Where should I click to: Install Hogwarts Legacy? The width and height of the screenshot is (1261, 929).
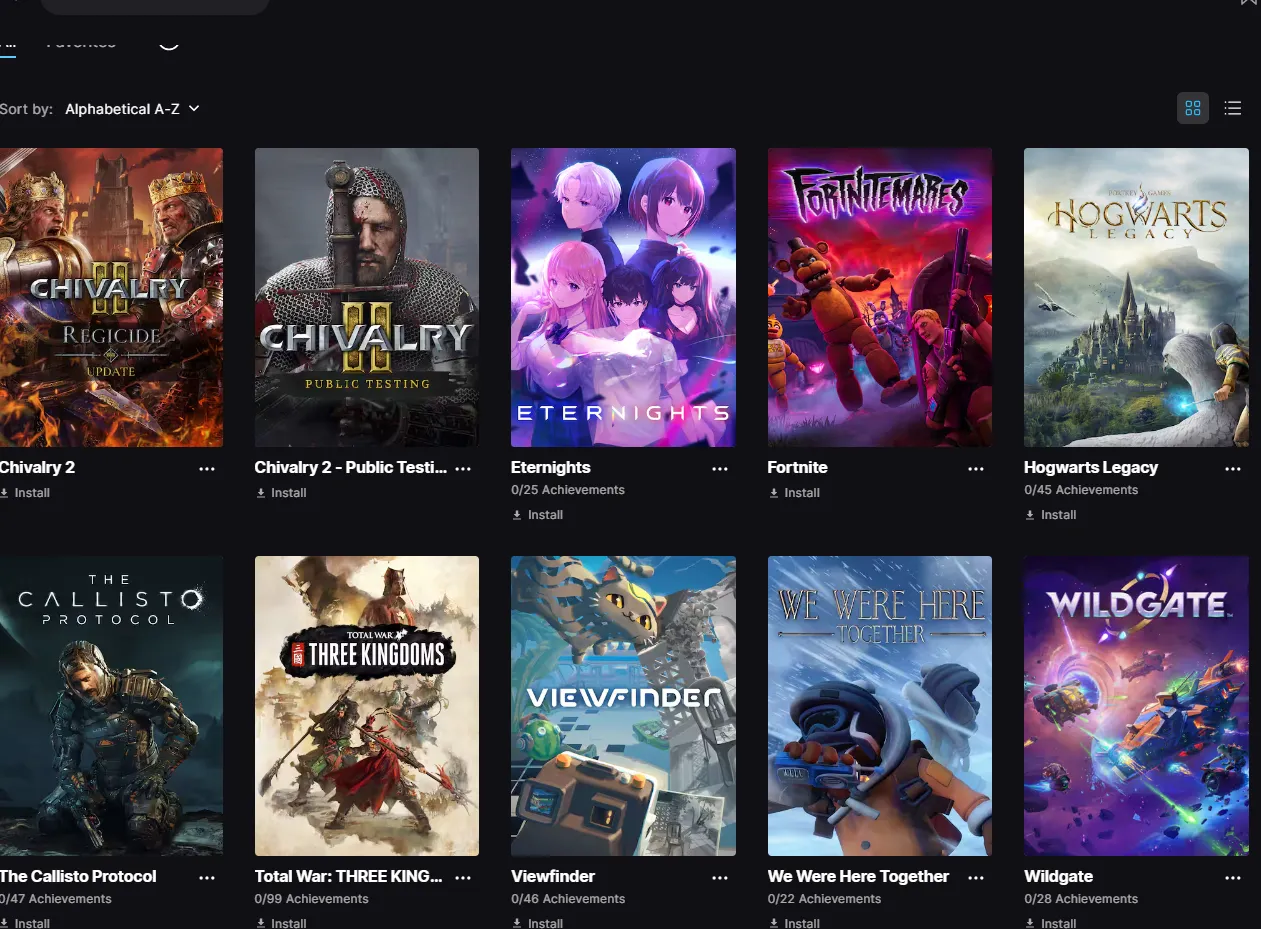[1050, 515]
